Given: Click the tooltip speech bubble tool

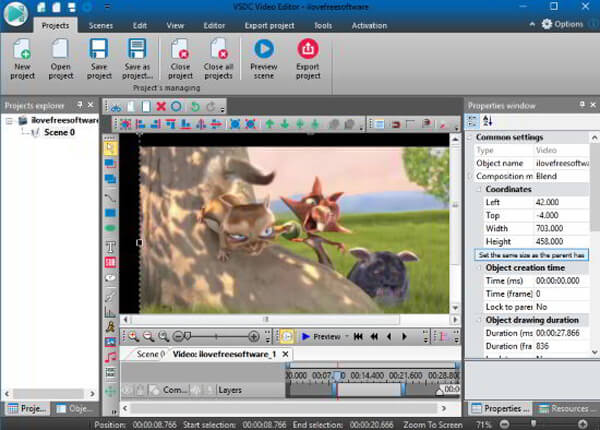Looking at the screenshot, I should click(x=110, y=278).
